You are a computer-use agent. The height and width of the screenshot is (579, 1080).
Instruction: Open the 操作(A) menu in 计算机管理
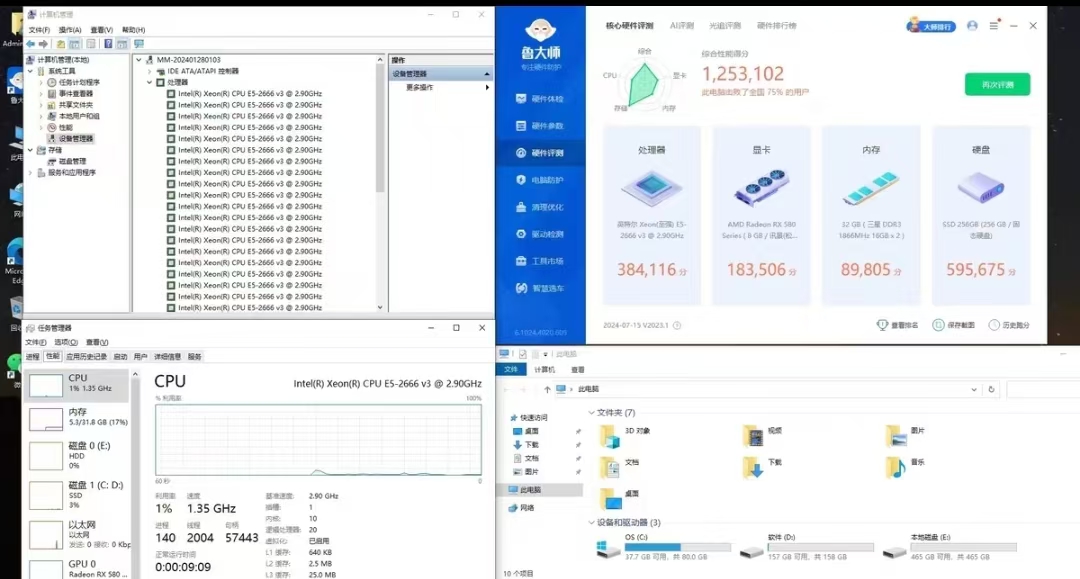70,30
